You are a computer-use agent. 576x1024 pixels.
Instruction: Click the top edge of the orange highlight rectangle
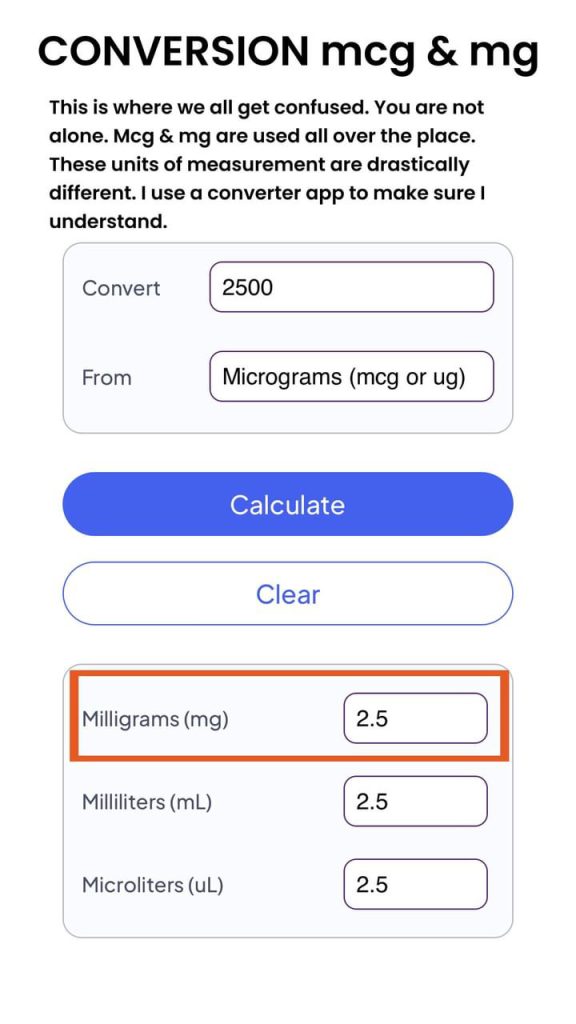coord(289,675)
